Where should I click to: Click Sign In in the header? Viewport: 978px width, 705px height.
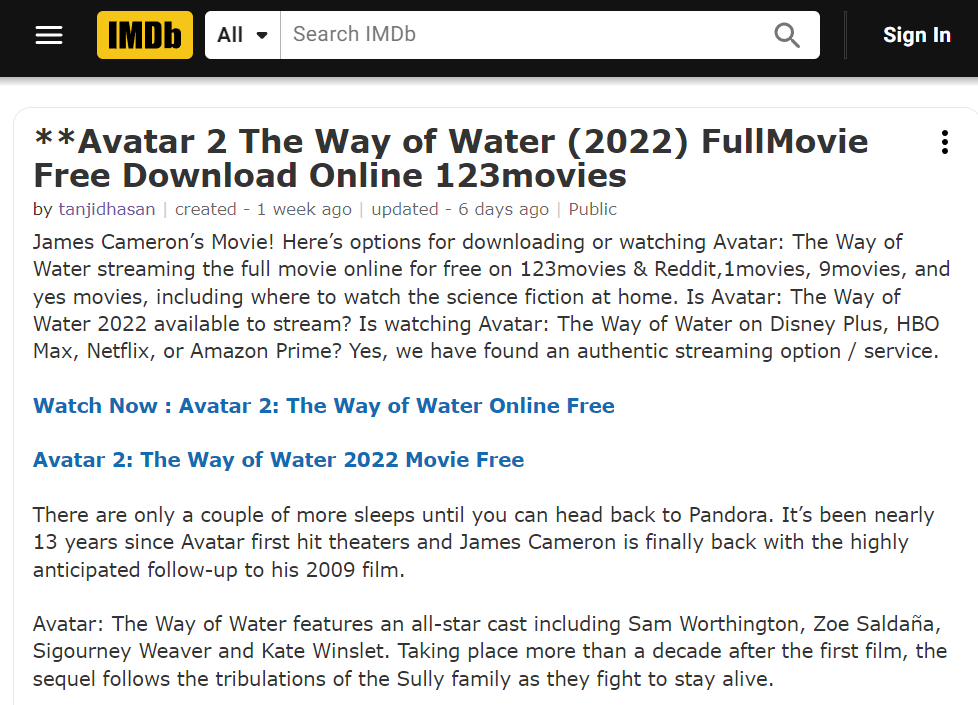(x=916, y=35)
